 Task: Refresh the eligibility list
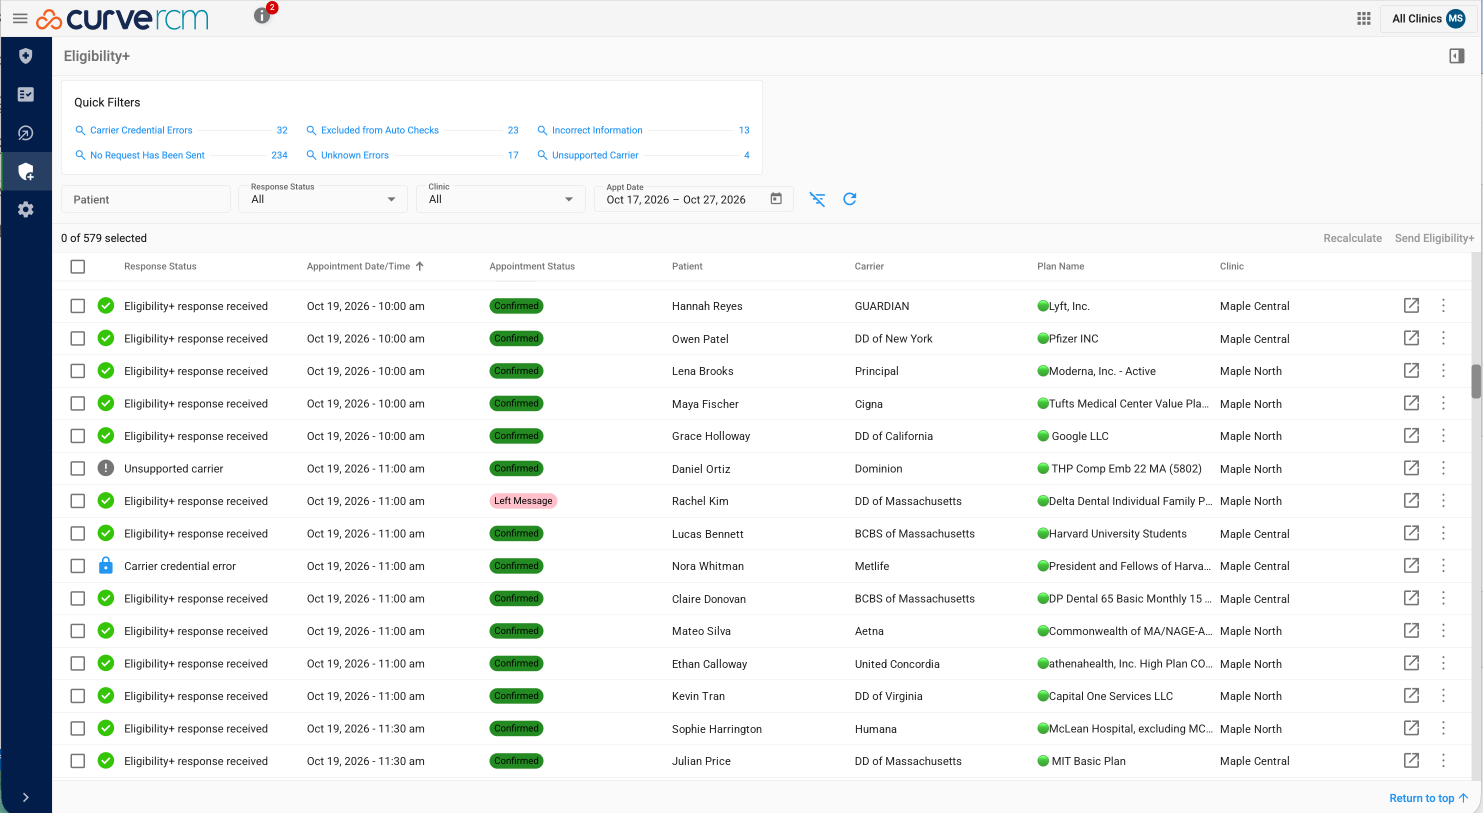(x=849, y=199)
